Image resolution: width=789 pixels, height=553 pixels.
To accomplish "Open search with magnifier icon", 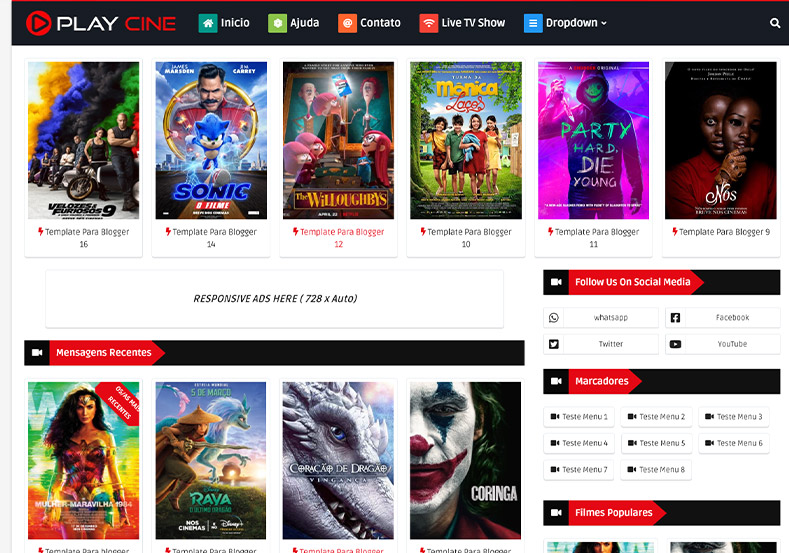I will pyautogui.click(x=775, y=23).
